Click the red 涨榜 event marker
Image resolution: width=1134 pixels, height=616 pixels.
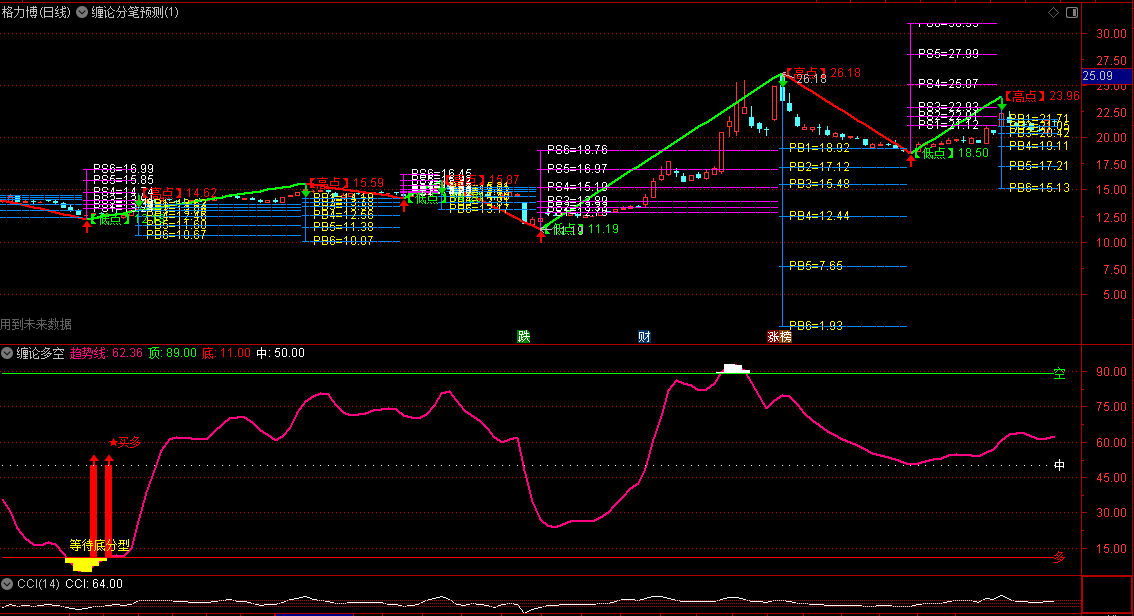[779, 336]
